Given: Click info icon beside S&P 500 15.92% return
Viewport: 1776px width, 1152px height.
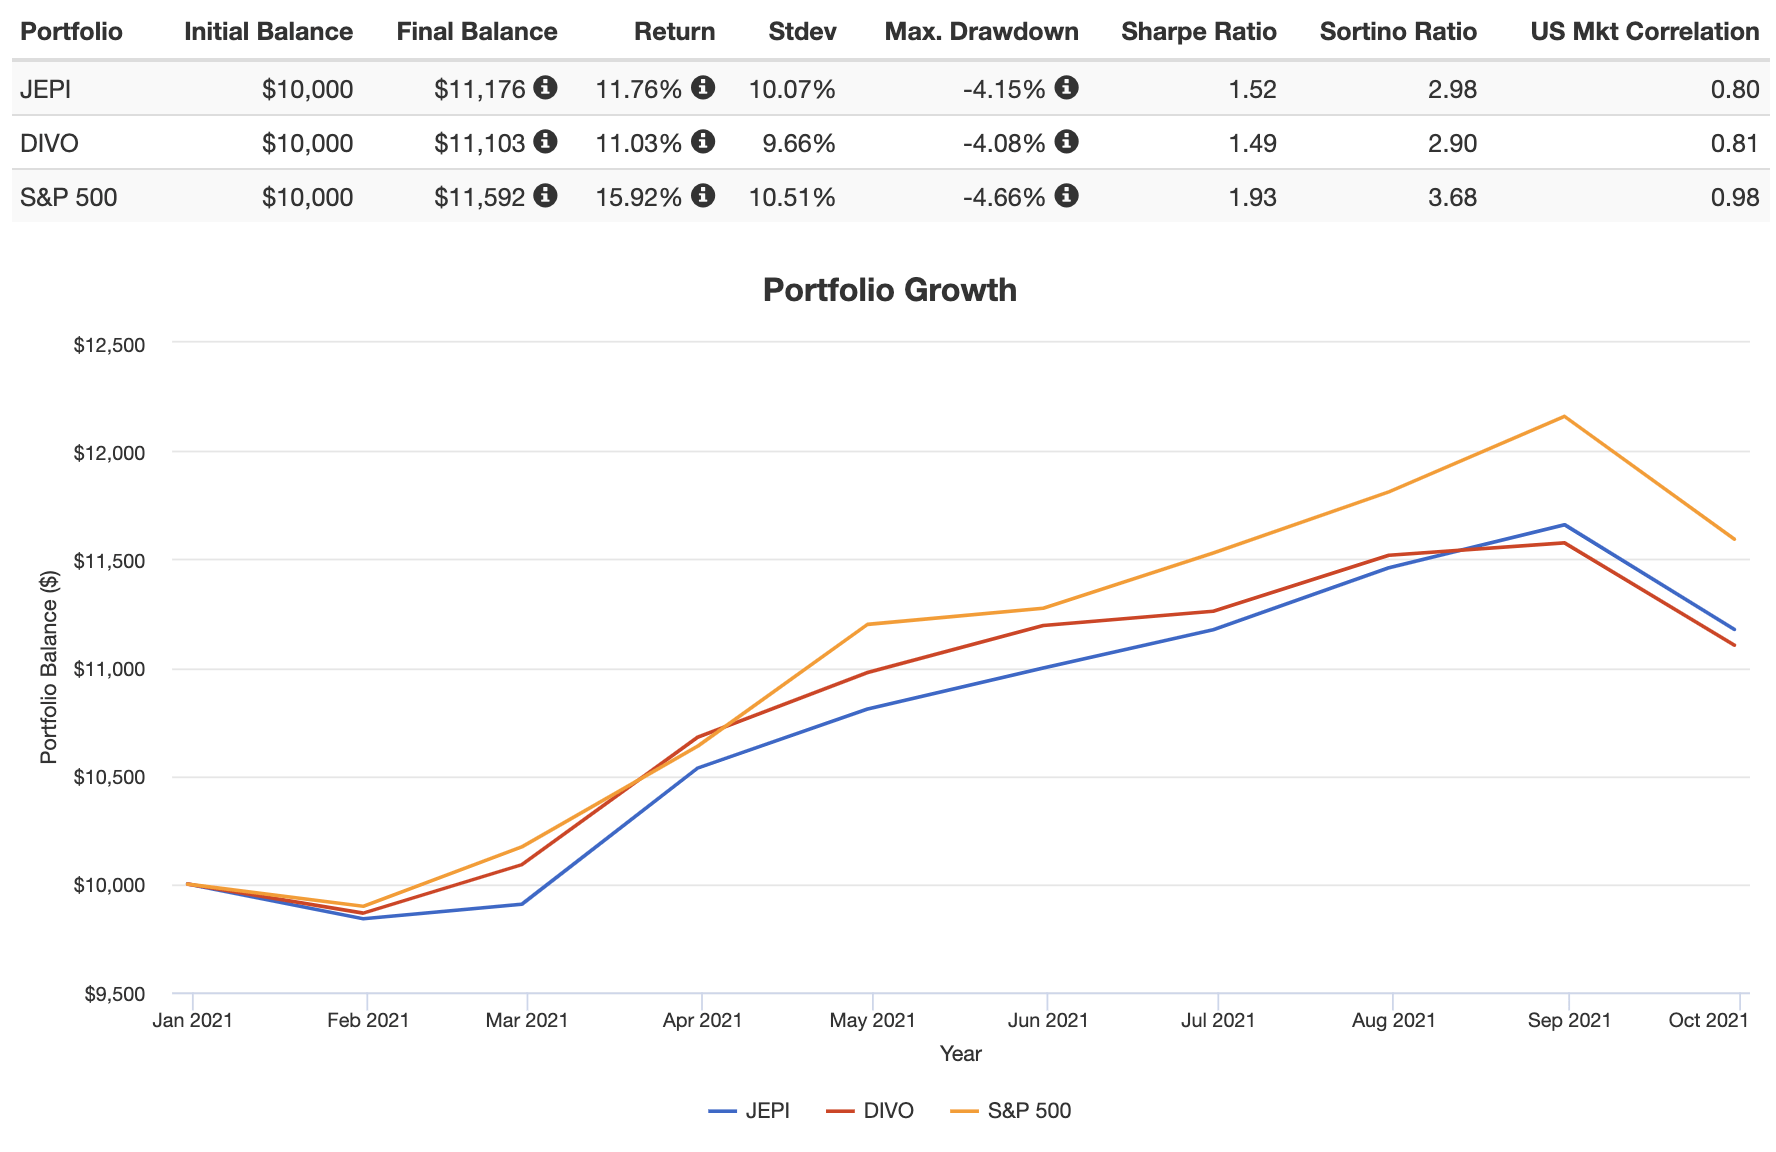Looking at the screenshot, I should click(704, 196).
